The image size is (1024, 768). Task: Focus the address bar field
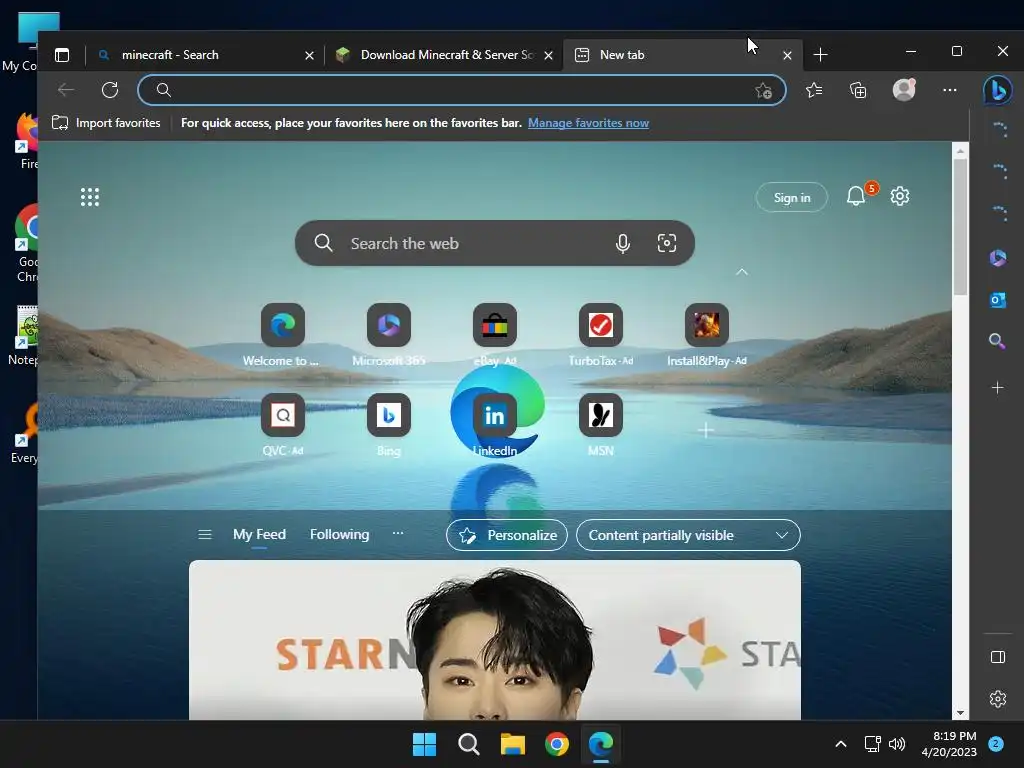point(461,90)
